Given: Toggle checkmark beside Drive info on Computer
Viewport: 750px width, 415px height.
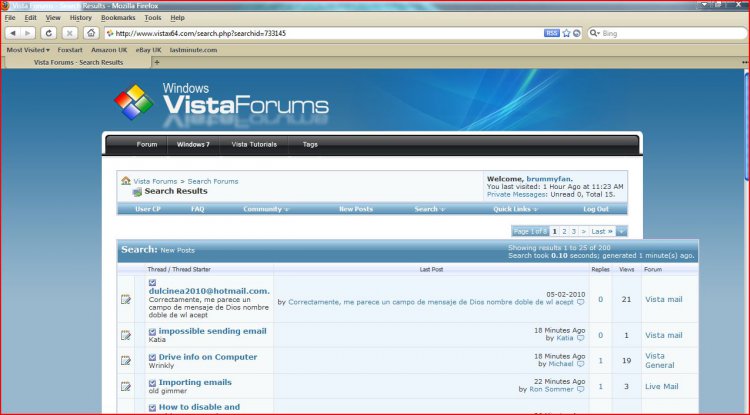Looking at the screenshot, I should [x=152, y=357].
